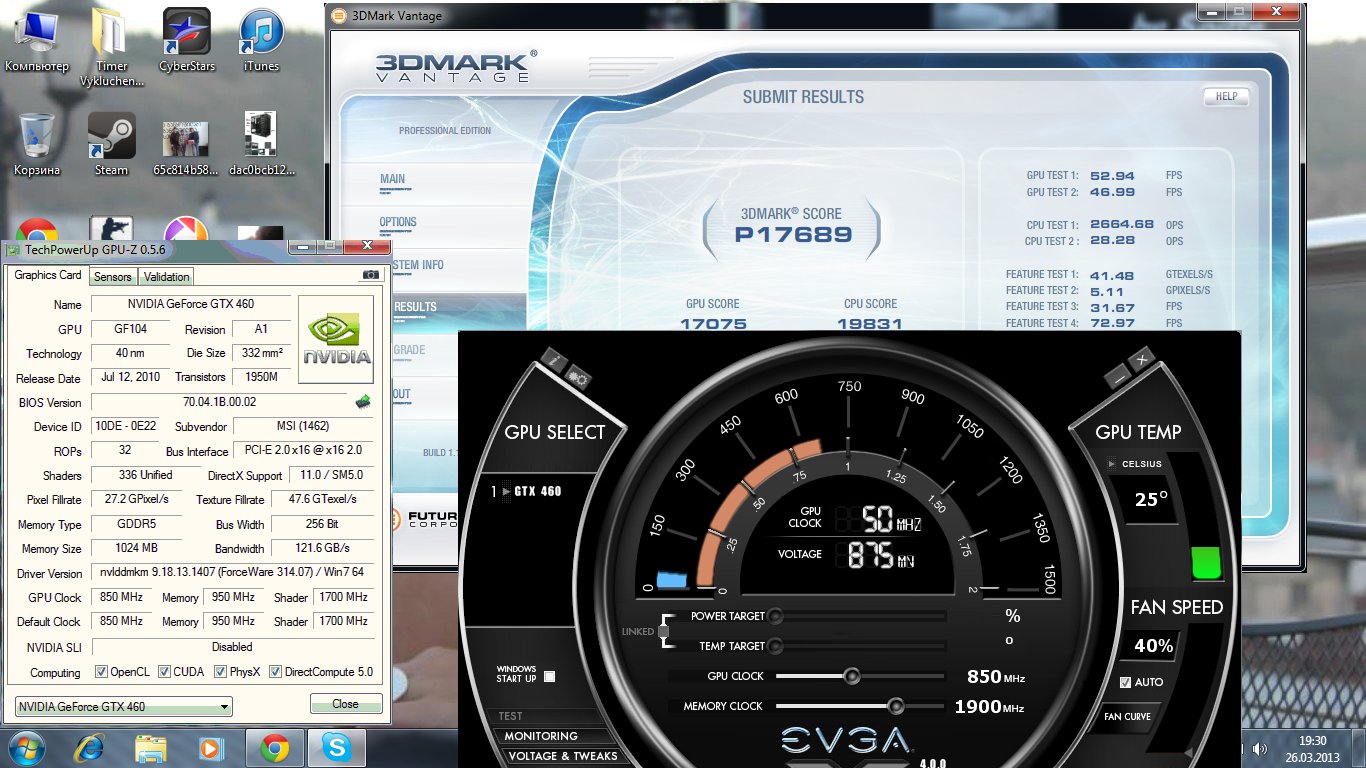Screen dimensions: 1366x768
Task: Click the Memory Clock slider handle
Action: 895,706
